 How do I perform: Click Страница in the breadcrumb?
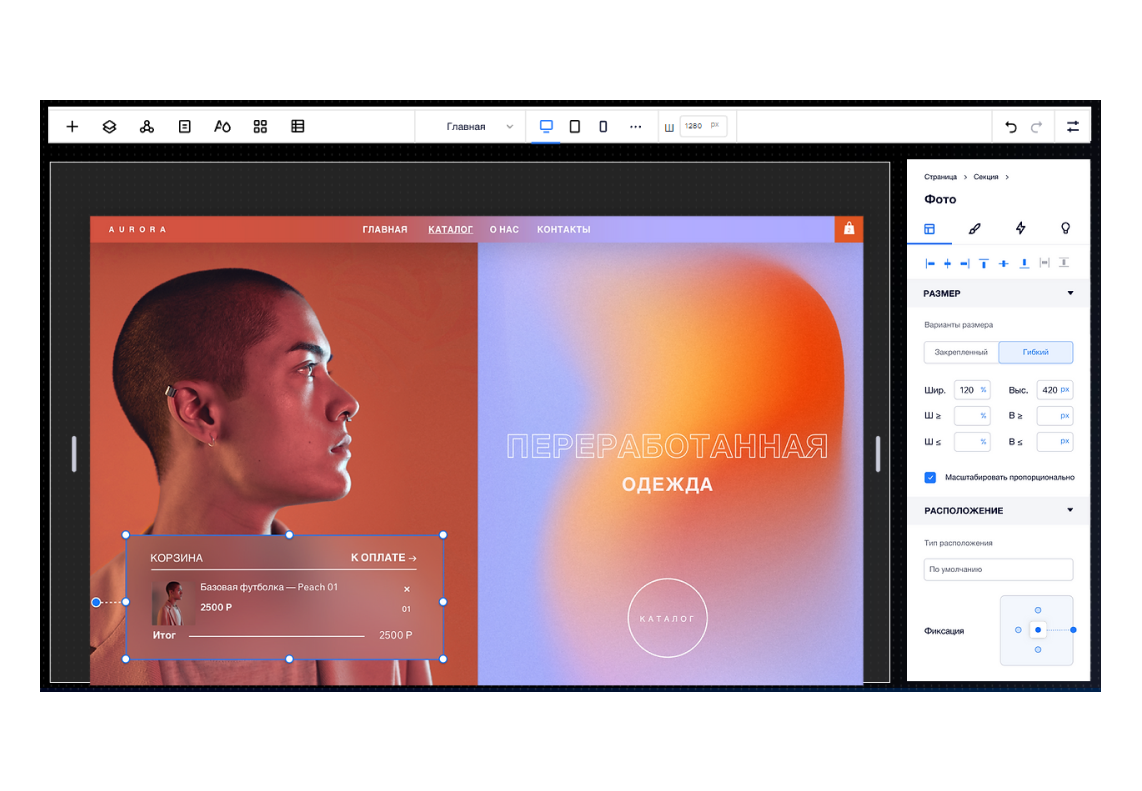[x=940, y=177]
